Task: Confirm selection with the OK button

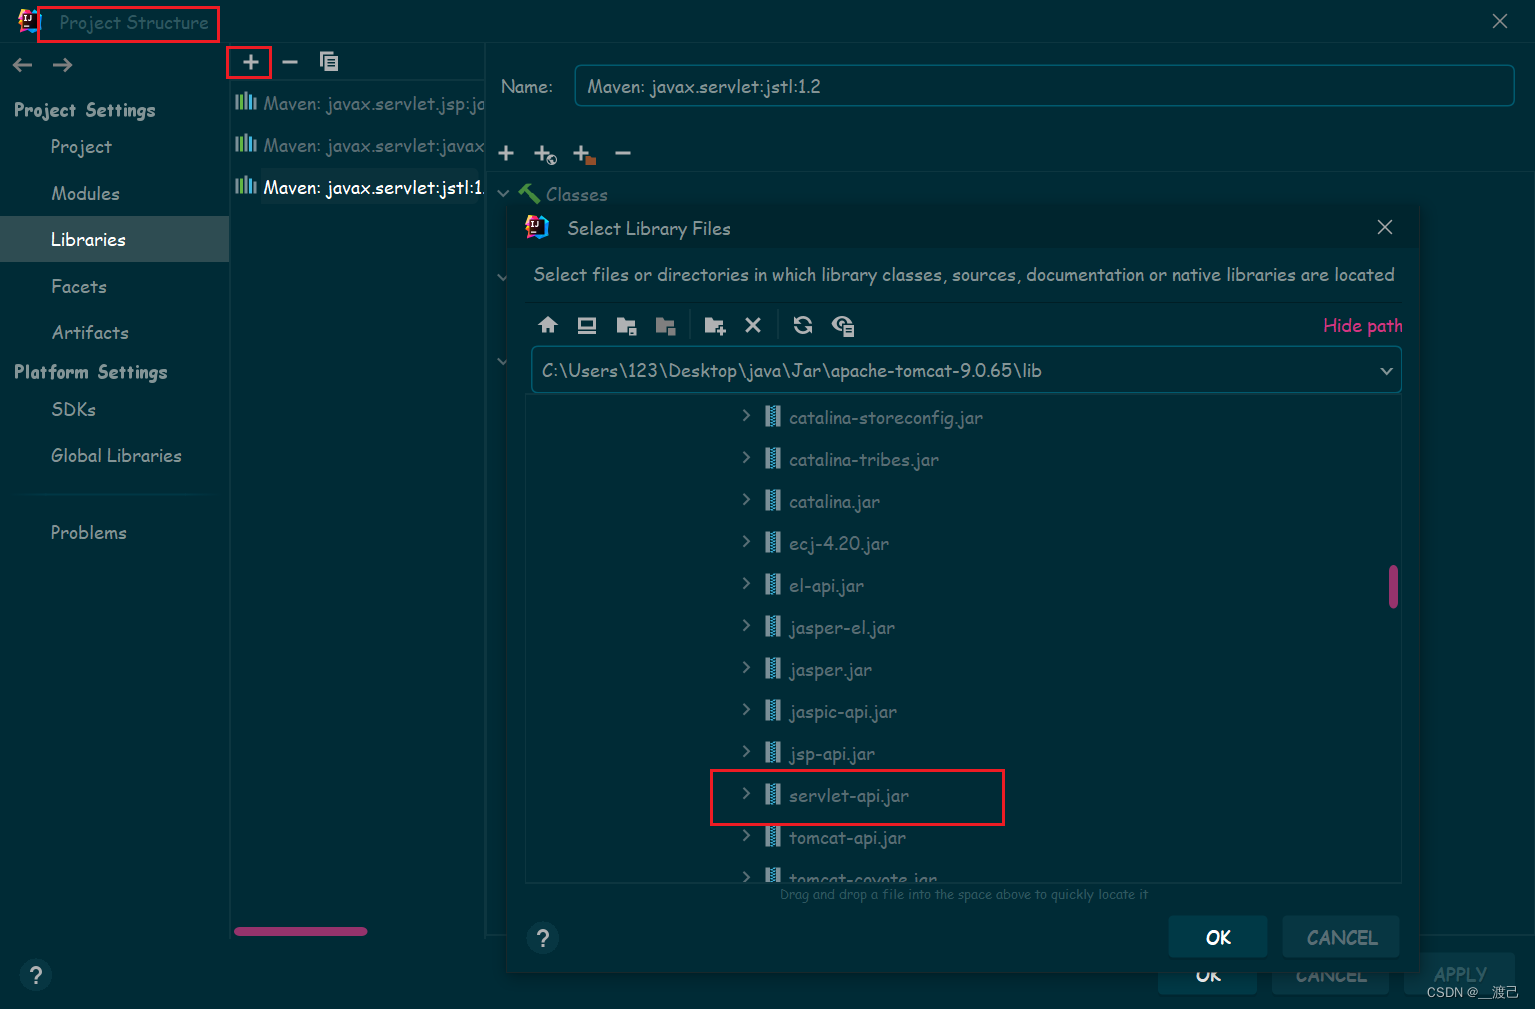Action: 1217,937
